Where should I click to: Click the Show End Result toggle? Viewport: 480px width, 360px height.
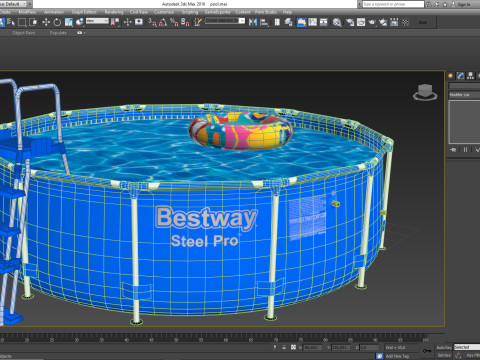coord(465,150)
